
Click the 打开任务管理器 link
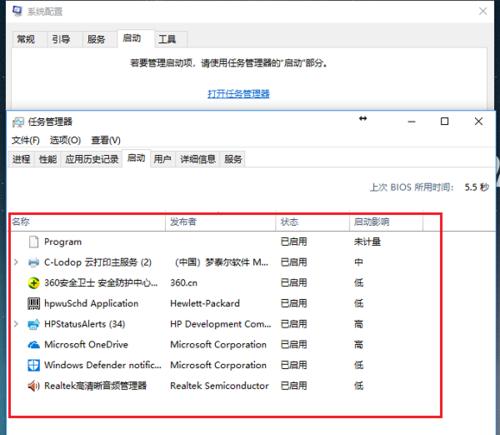pos(239,94)
